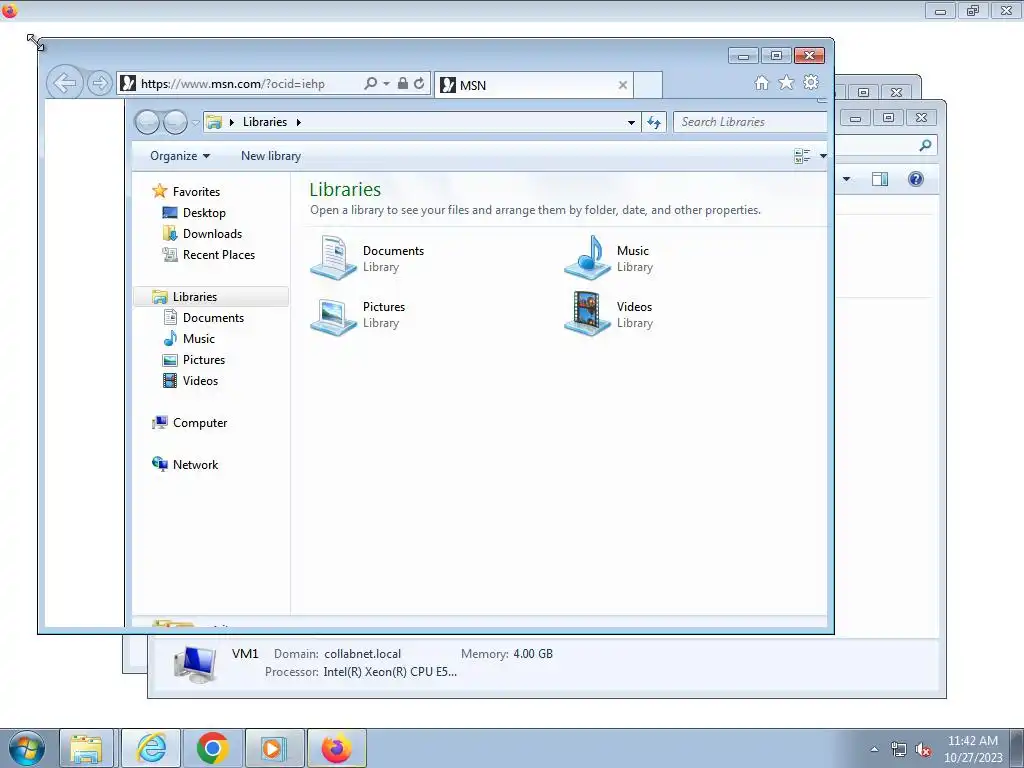Screen dimensions: 1024x768
Task: Open the address bar autocomplete dropdown in IE
Action: coord(387,84)
